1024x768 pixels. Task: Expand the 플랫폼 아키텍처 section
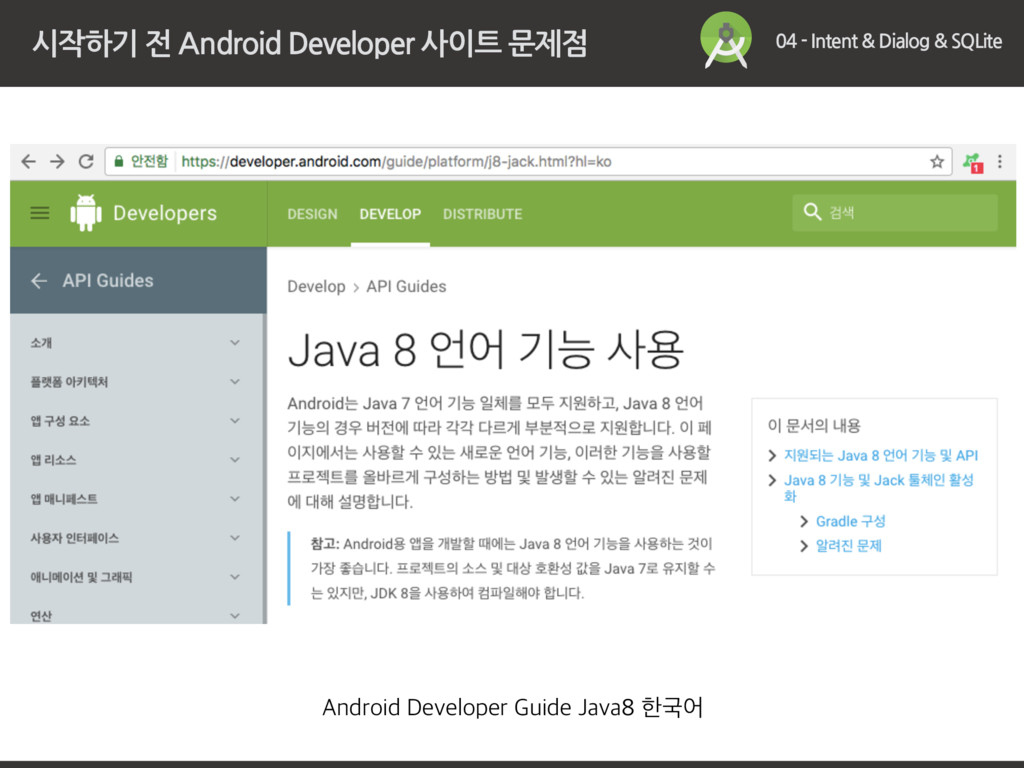click(x=234, y=382)
